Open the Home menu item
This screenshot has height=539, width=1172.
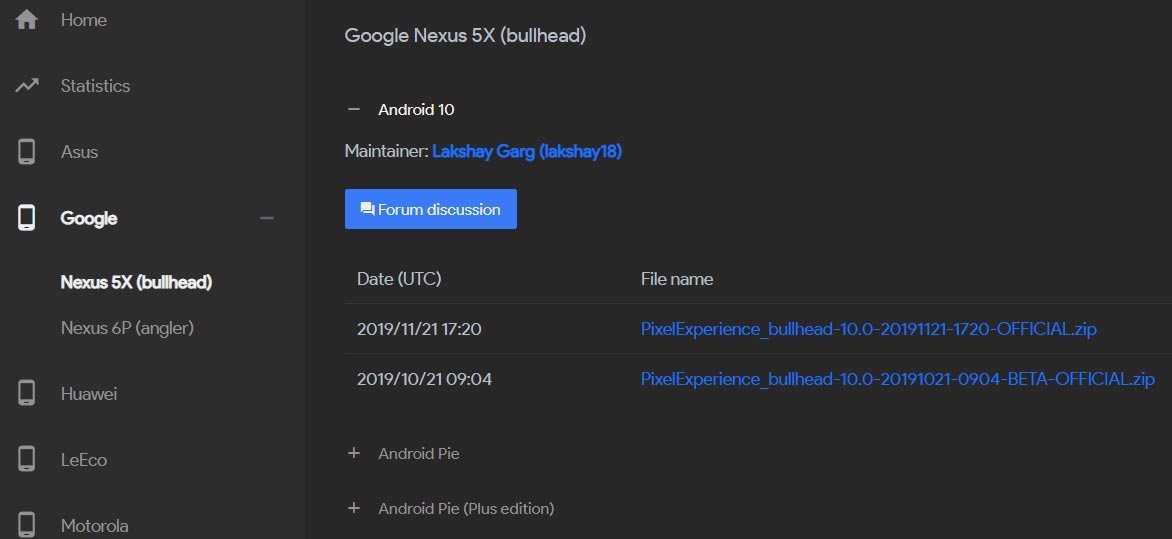(x=84, y=20)
